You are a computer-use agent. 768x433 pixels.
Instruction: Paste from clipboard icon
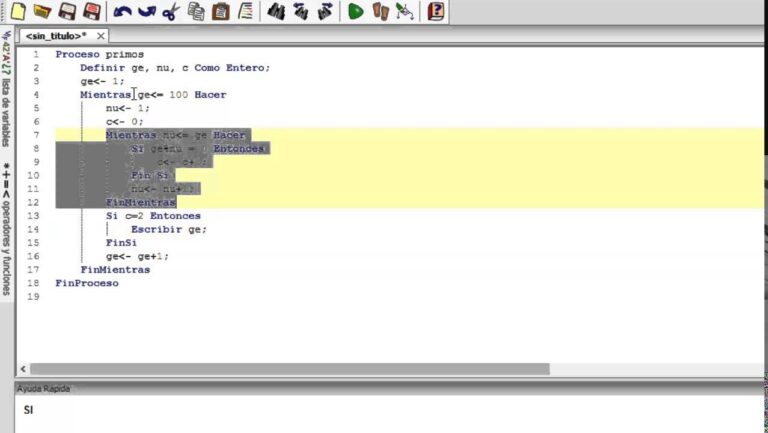[221, 12]
